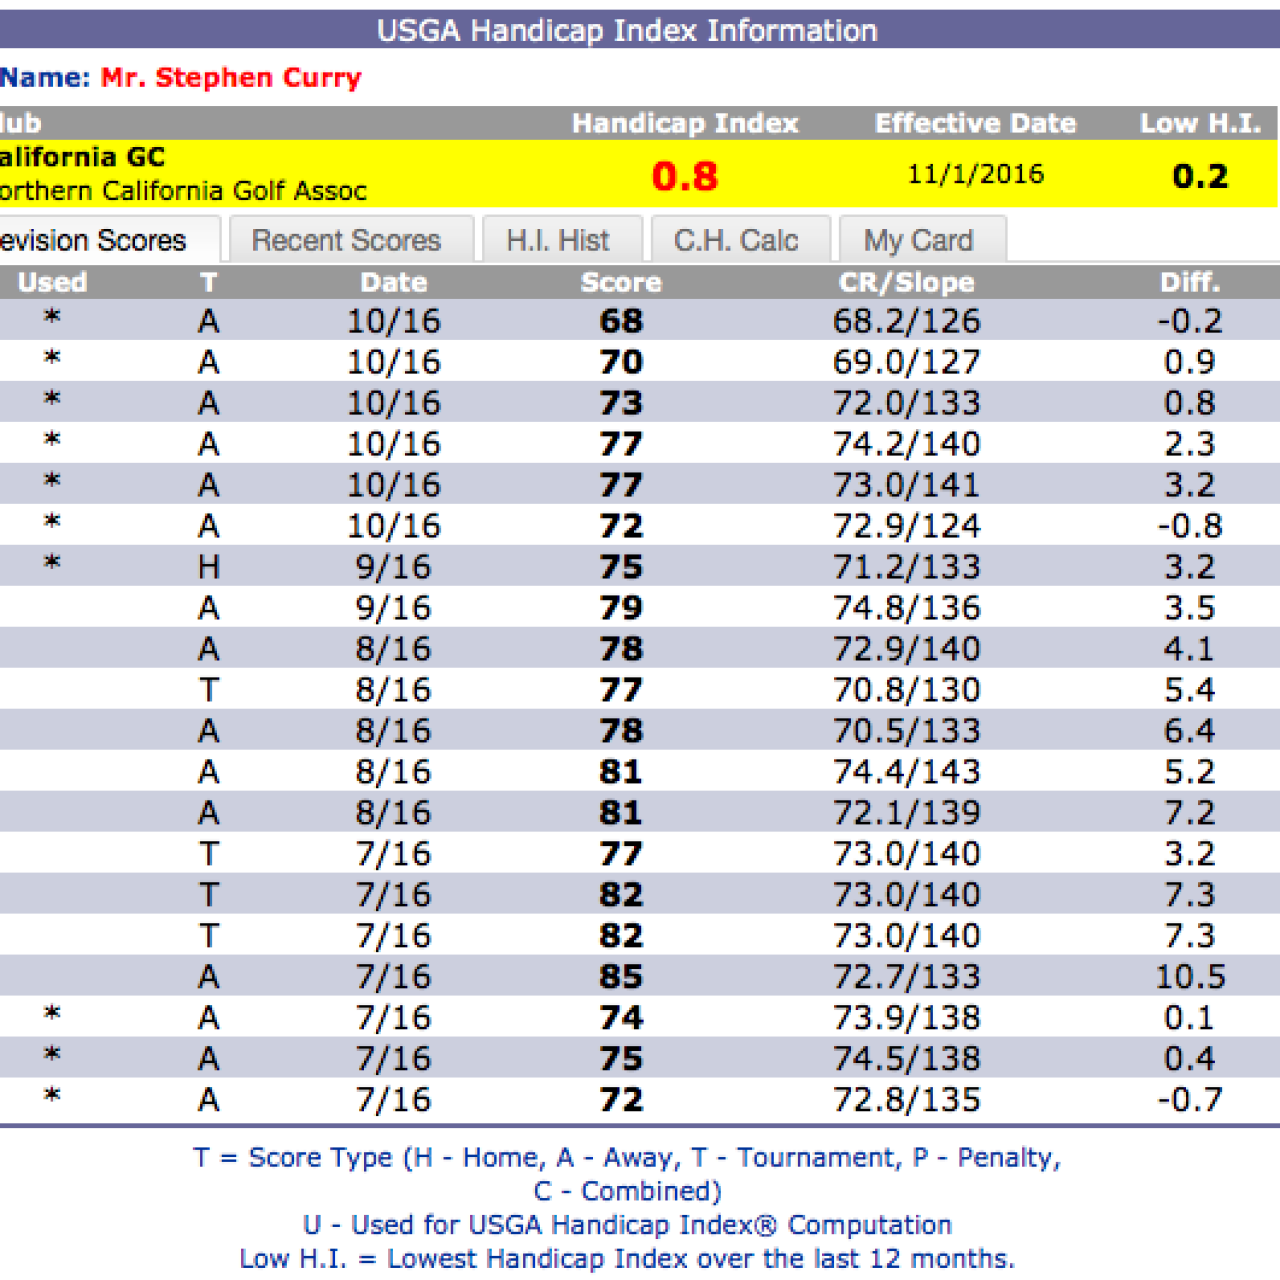The height and width of the screenshot is (1280, 1280).
Task: Click the 'U - Used for USGA Handicap Index' legend
Action: click(x=627, y=1225)
